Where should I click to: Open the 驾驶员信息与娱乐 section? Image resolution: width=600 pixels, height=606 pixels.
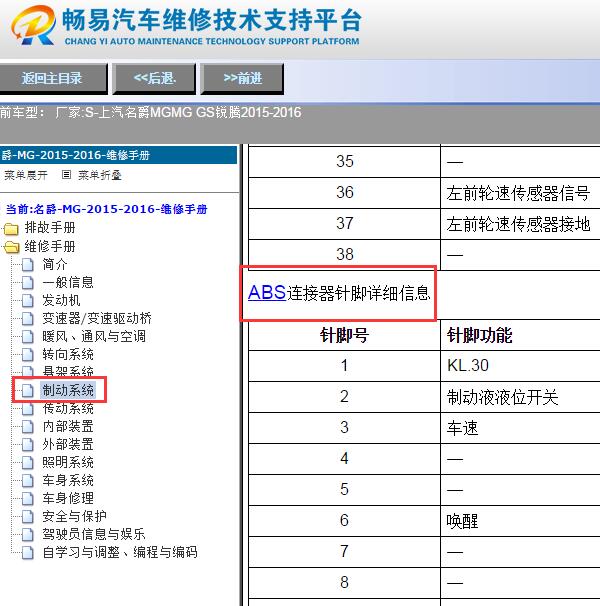(94, 534)
